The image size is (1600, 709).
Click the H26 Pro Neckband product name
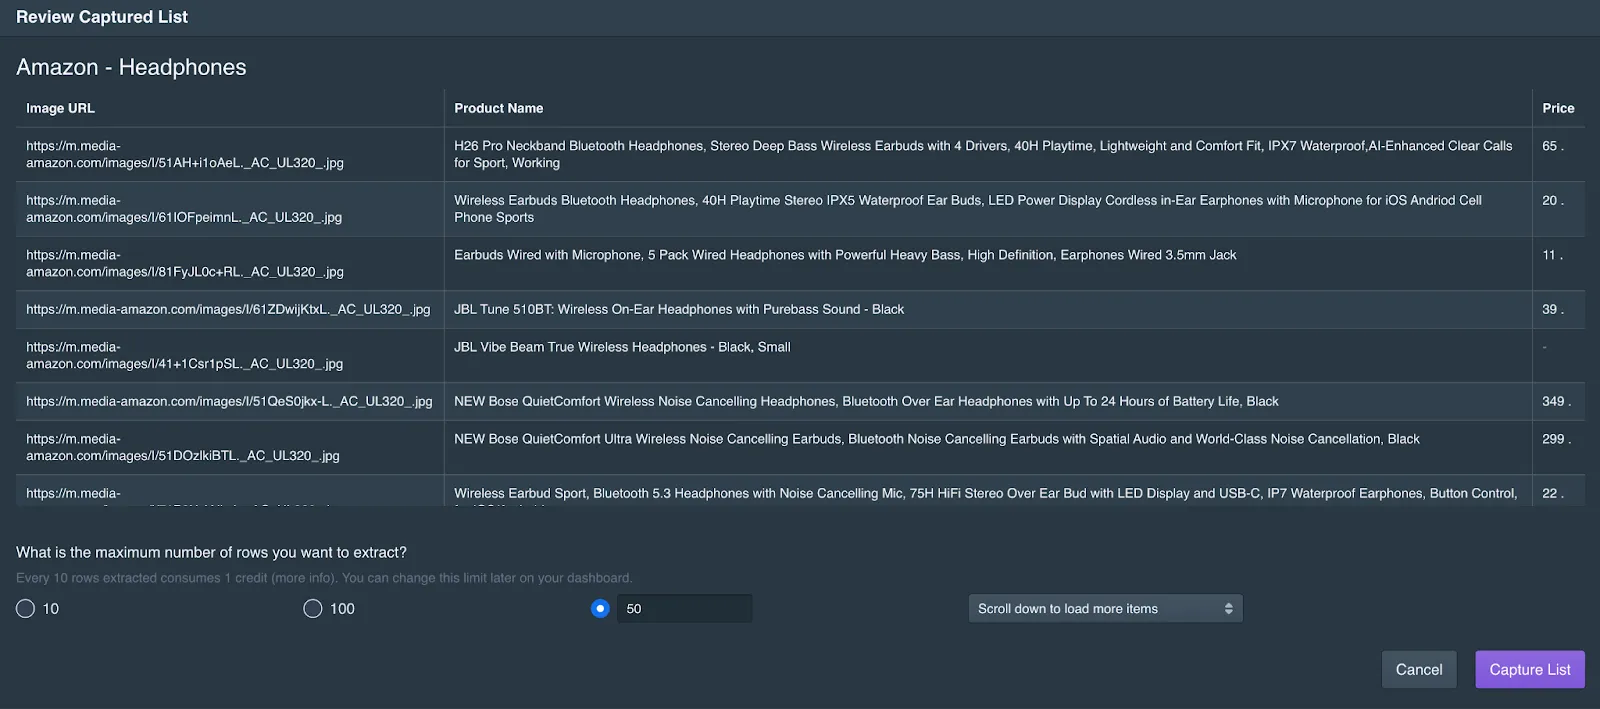(x=983, y=154)
